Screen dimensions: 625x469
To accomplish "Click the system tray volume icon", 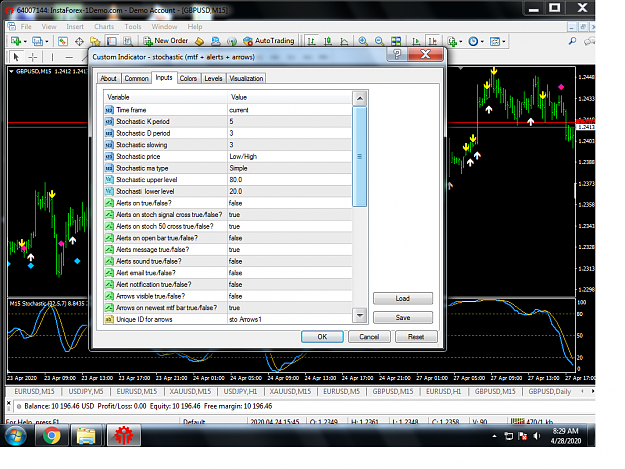I will pyautogui.click(x=537, y=436).
